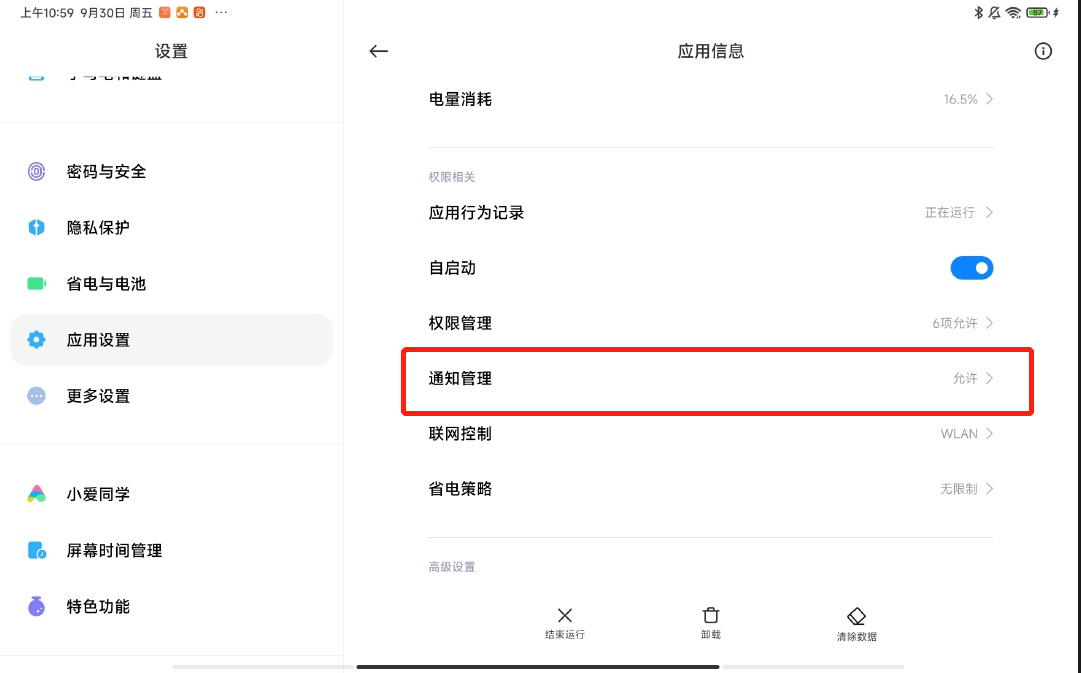Tap the battery indicator in status bar
Screen dimensions: 1081x673
1037,12
